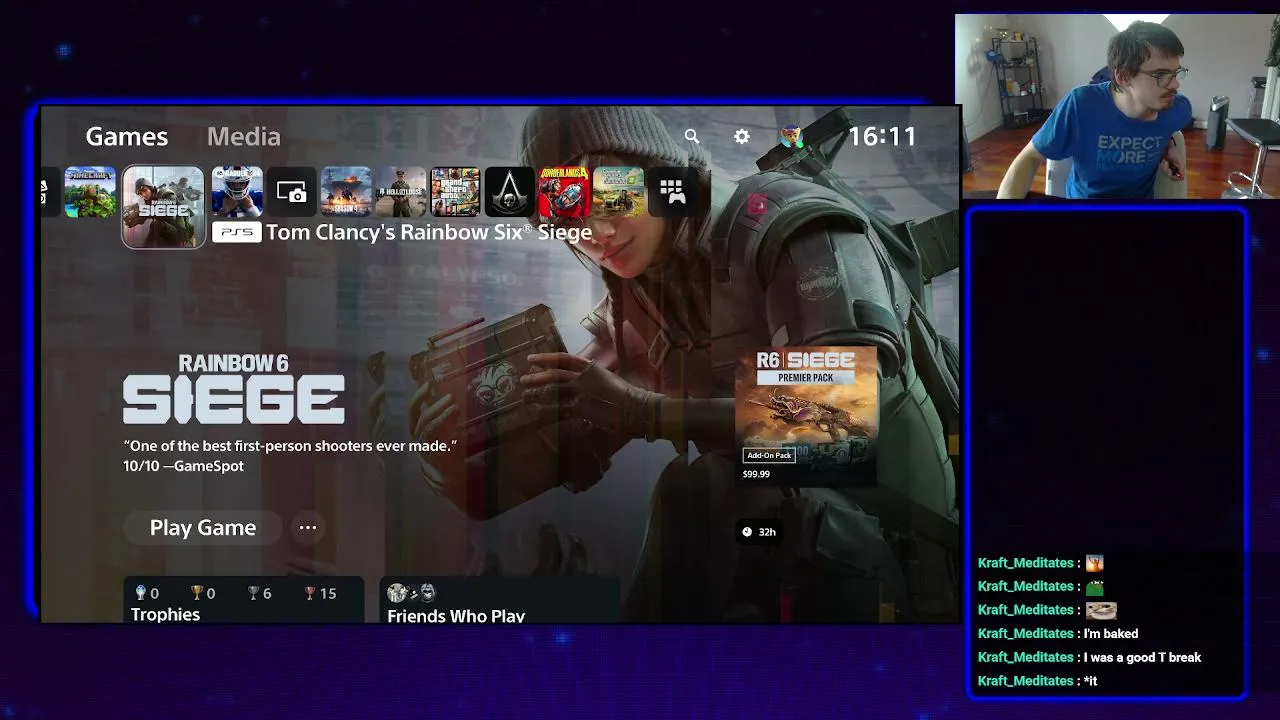1280x720 pixels.
Task: Click the Add-On Pack label
Action: point(769,455)
